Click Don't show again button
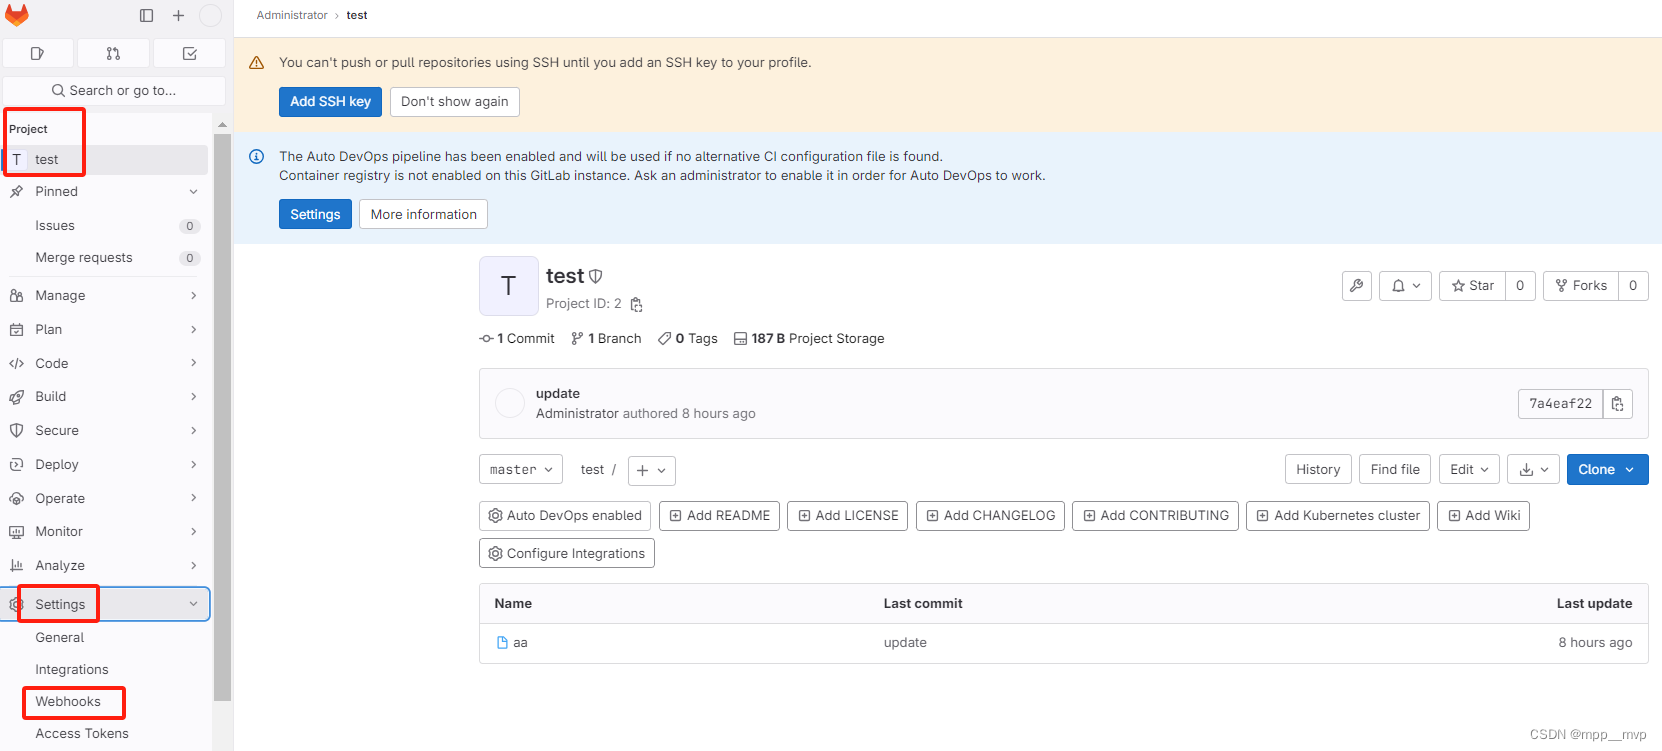The width and height of the screenshot is (1662, 751). point(454,101)
